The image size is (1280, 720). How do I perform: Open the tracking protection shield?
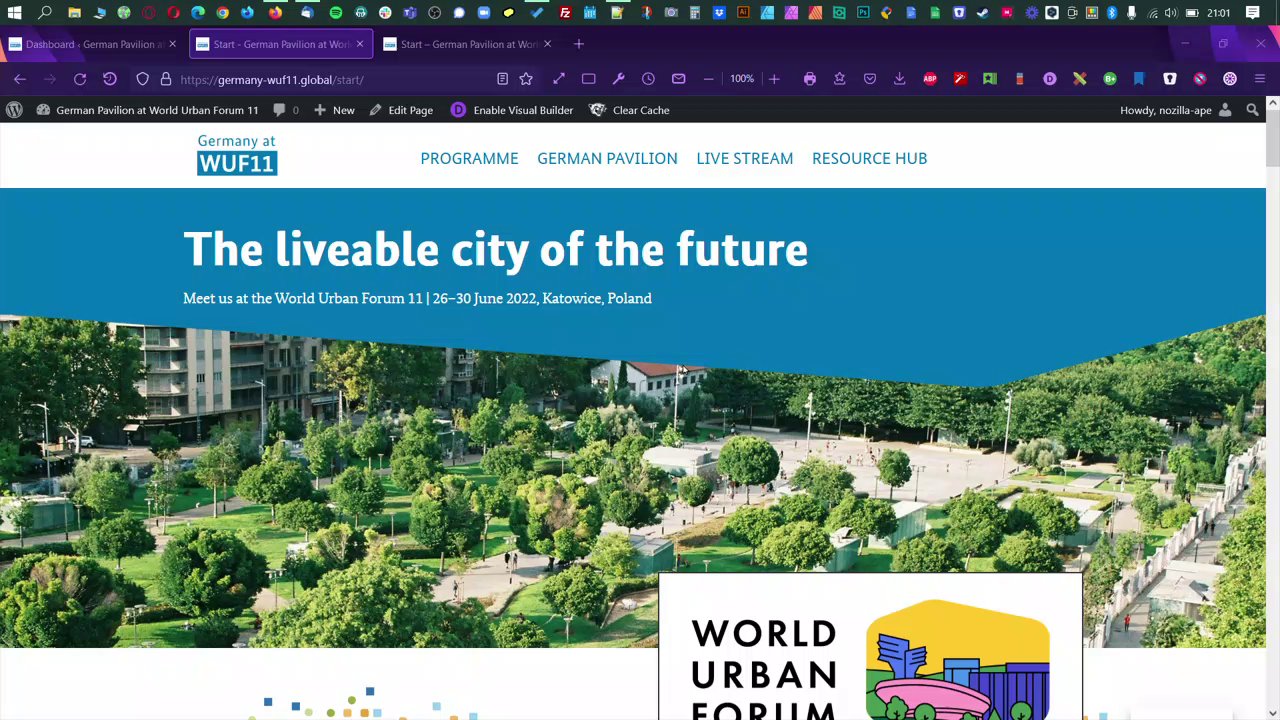coord(143,79)
